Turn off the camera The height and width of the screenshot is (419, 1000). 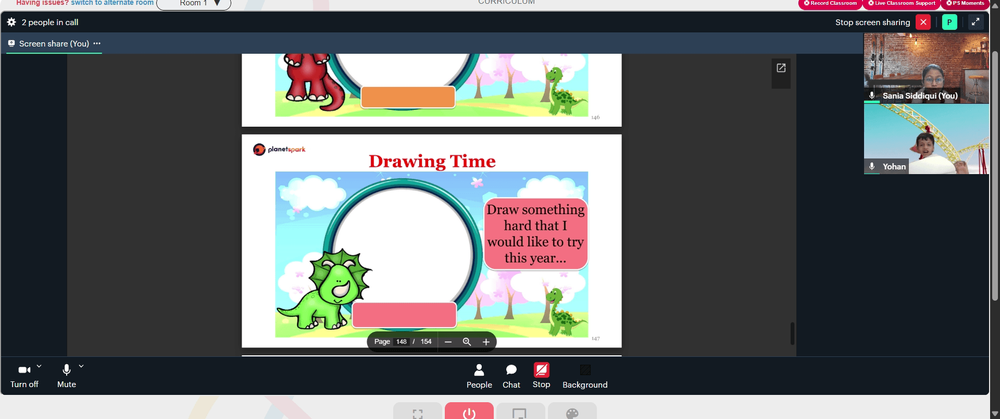click(24, 376)
